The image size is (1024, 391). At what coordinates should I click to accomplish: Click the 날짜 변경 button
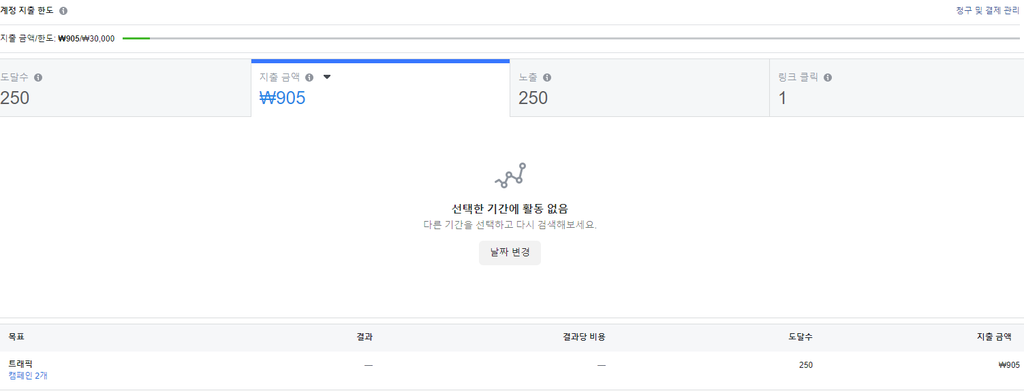click(510, 253)
